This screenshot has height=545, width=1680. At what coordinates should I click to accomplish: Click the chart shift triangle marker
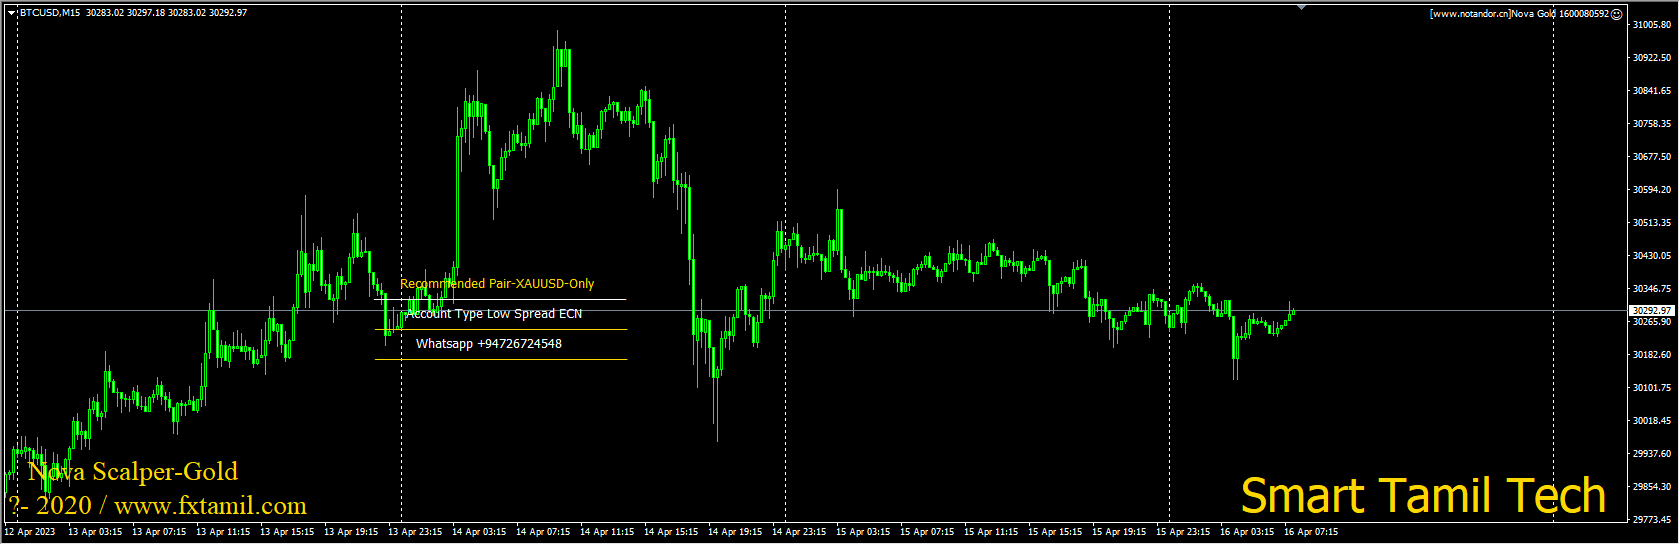click(1301, 7)
